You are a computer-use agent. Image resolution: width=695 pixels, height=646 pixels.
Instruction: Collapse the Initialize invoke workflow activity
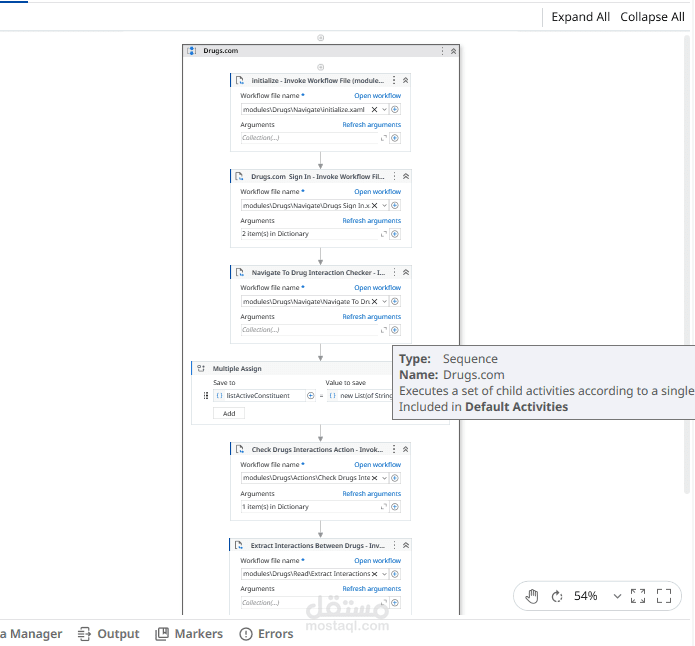click(406, 80)
